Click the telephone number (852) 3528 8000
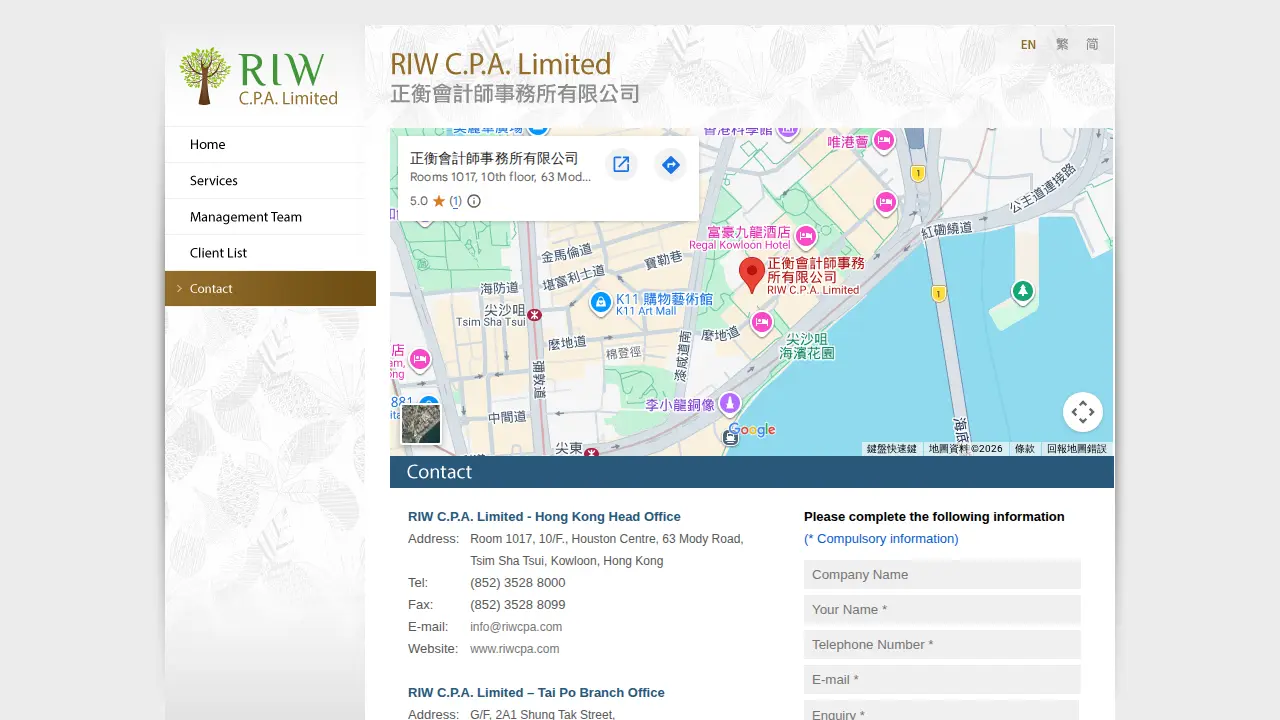Viewport: 1280px width, 720px height. point(518,583)
